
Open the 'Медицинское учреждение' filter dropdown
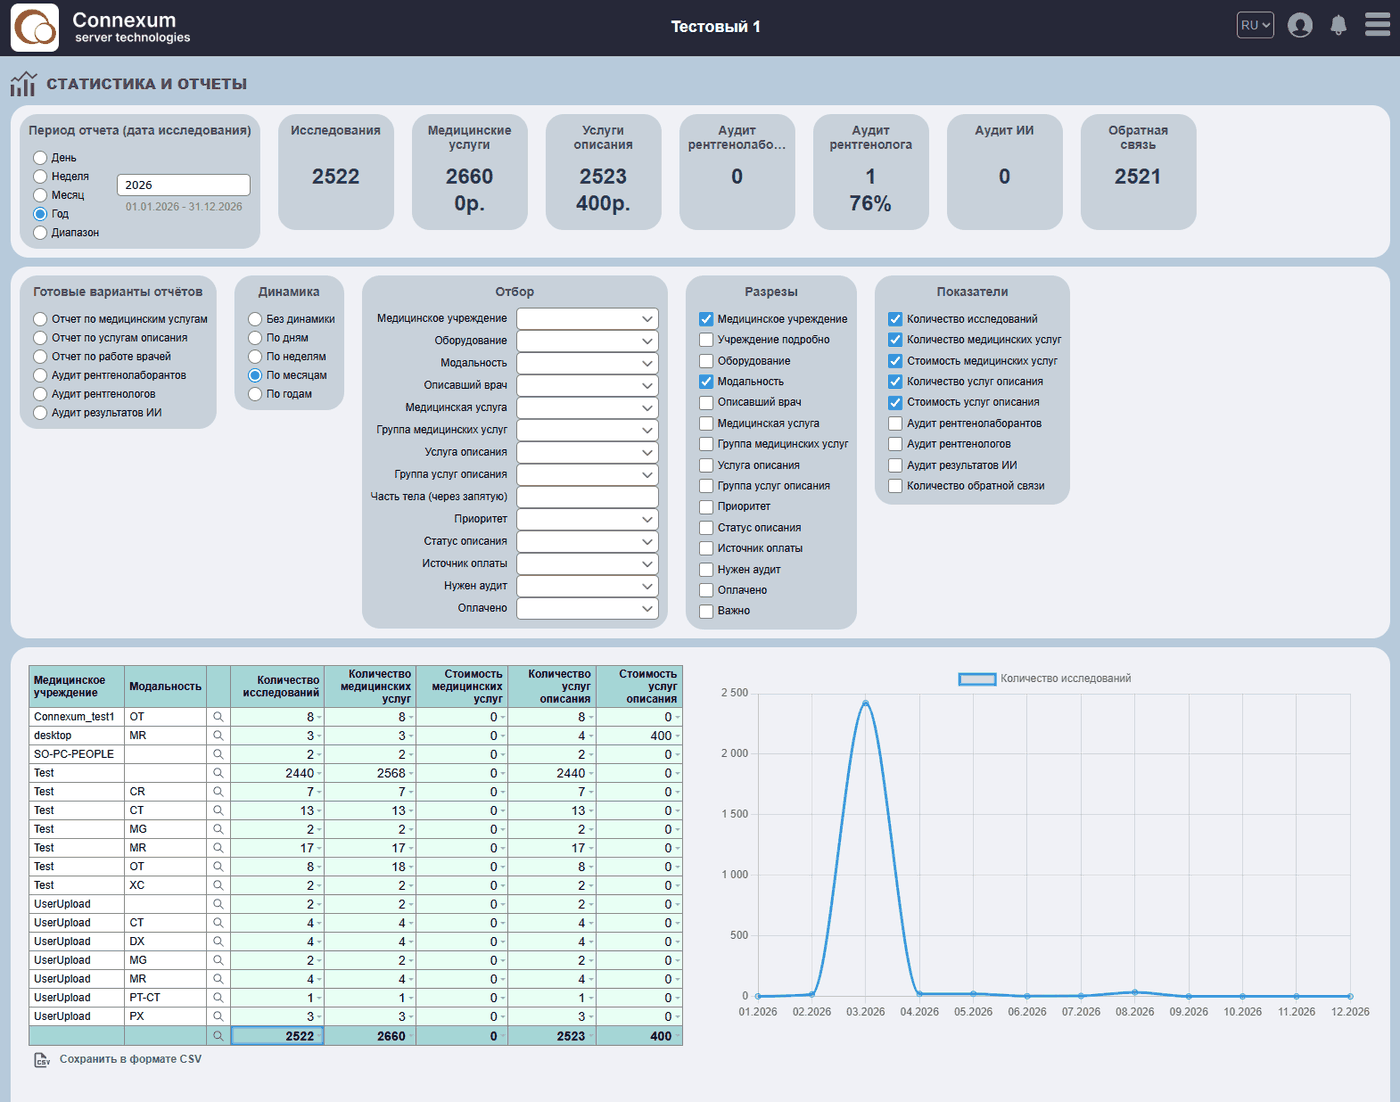coord(587,318)
